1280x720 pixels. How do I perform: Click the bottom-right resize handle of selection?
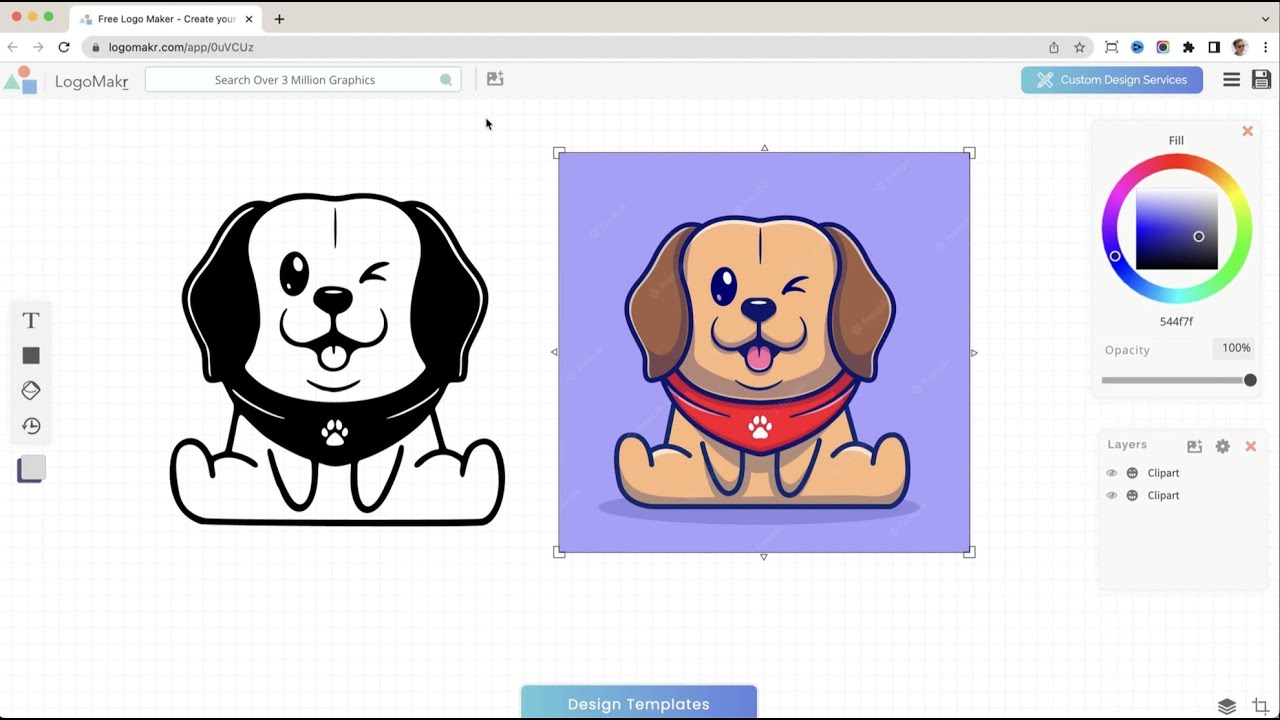pos(969,551)
